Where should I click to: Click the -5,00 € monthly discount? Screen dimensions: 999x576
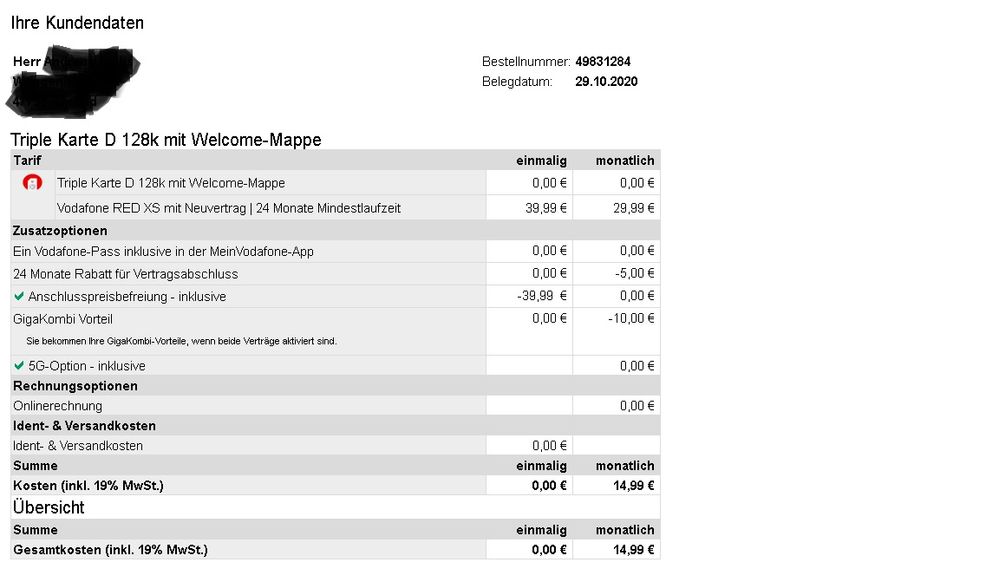coord(635,273)
